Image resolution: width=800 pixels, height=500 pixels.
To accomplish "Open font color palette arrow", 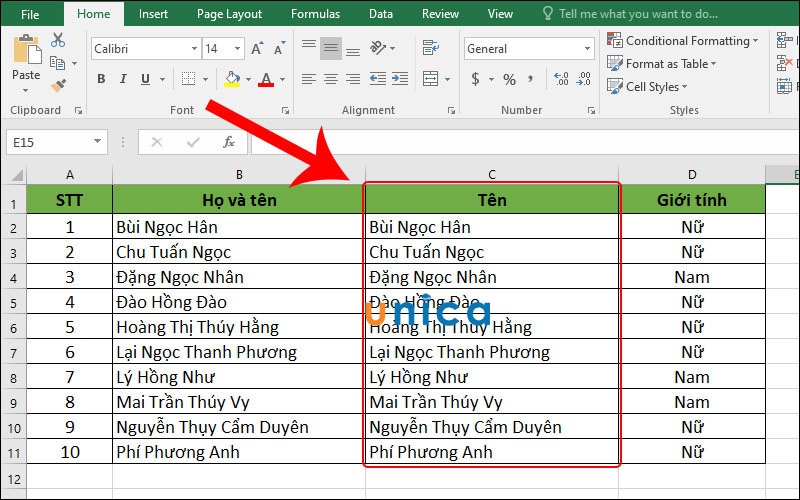I will 283,79.
